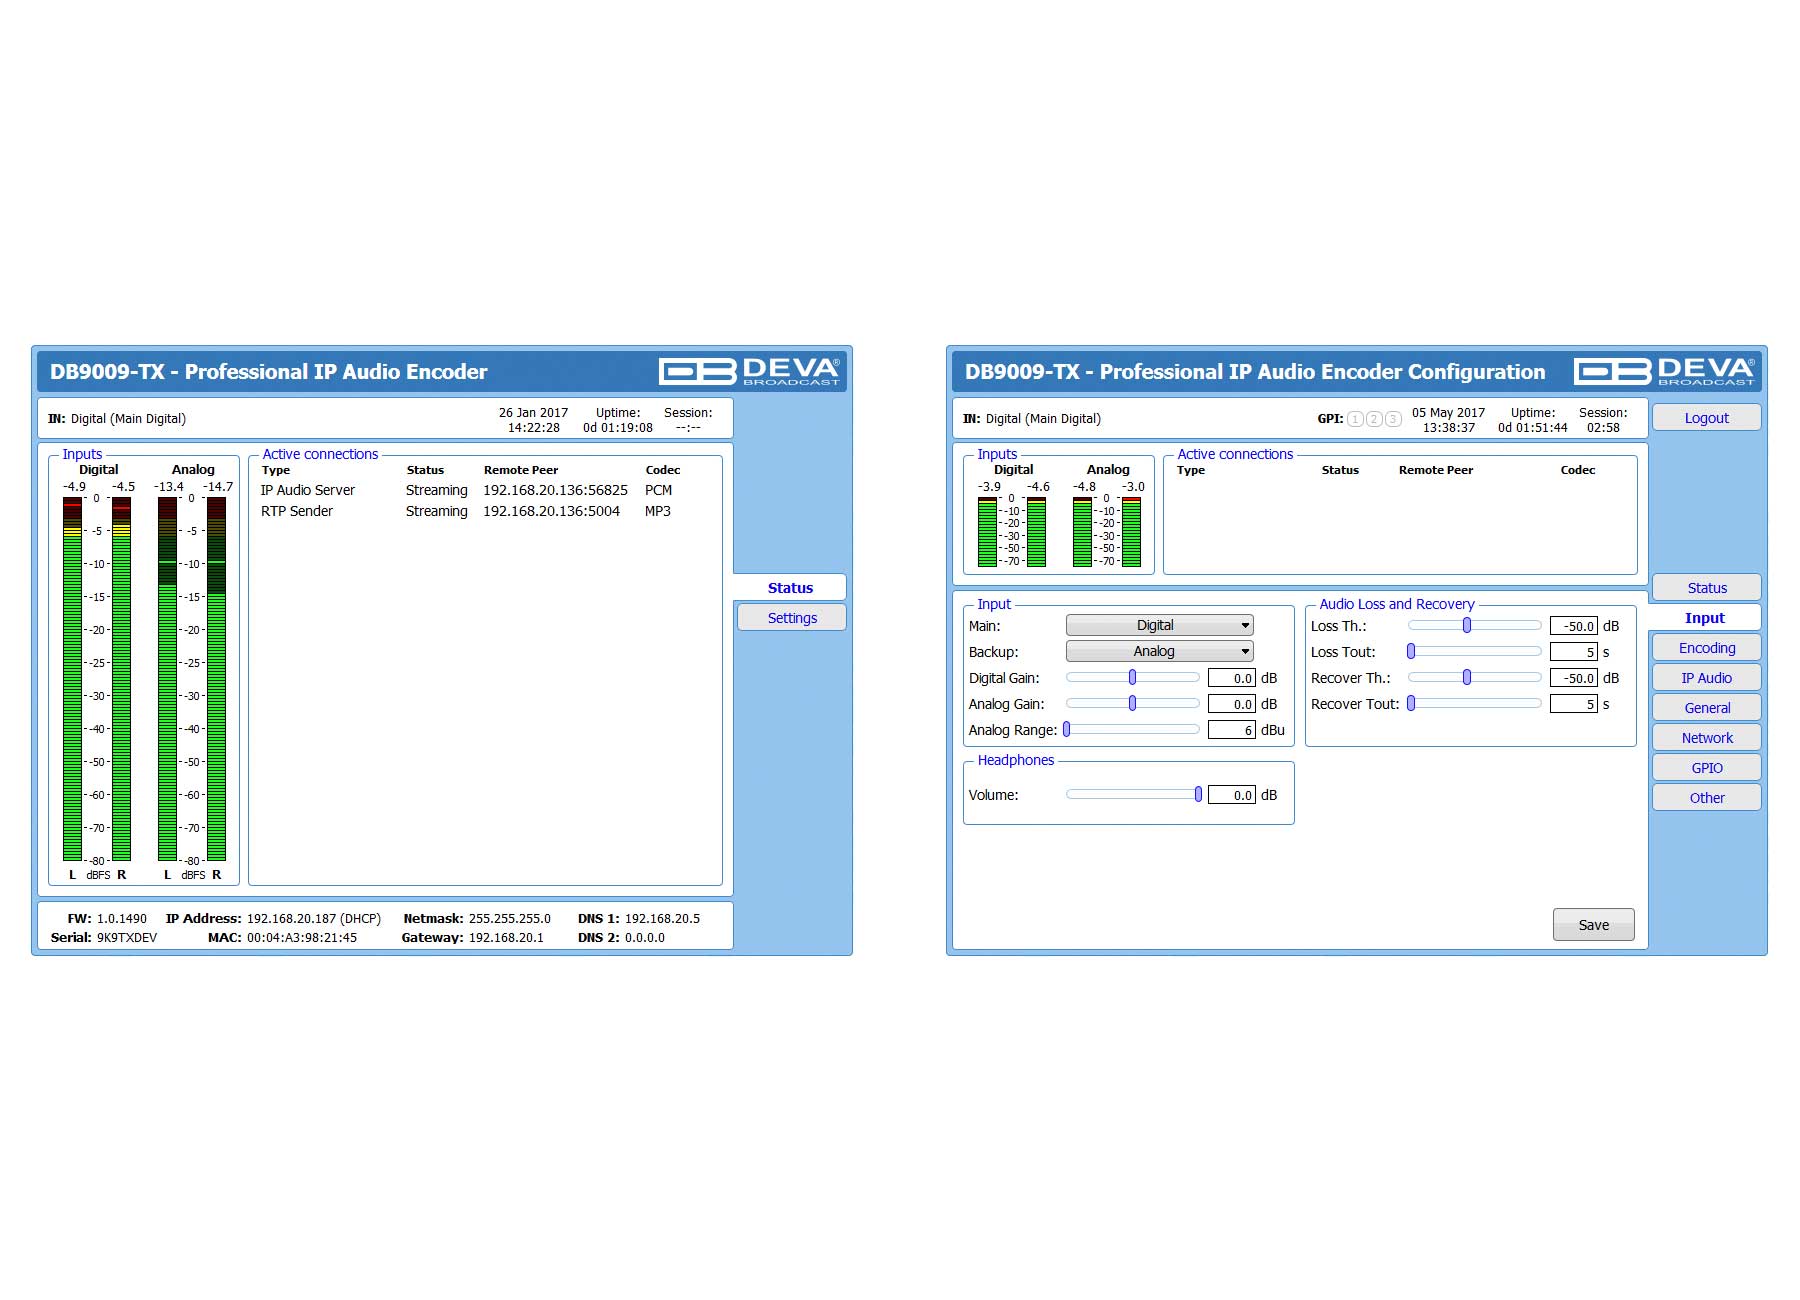Select the Input tab
1800x1300 pixels.
click(x=1704, y=618)
